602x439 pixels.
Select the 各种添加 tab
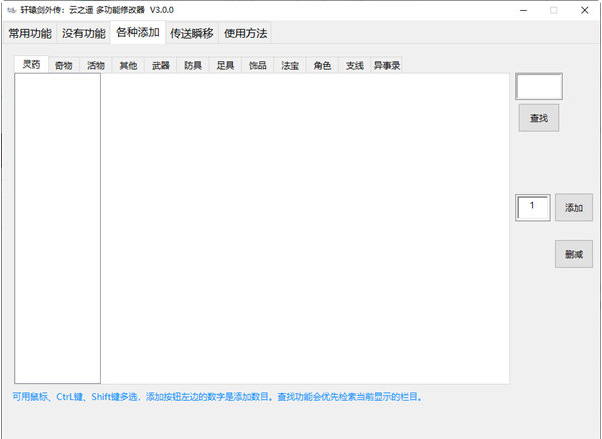pos(138,32)
